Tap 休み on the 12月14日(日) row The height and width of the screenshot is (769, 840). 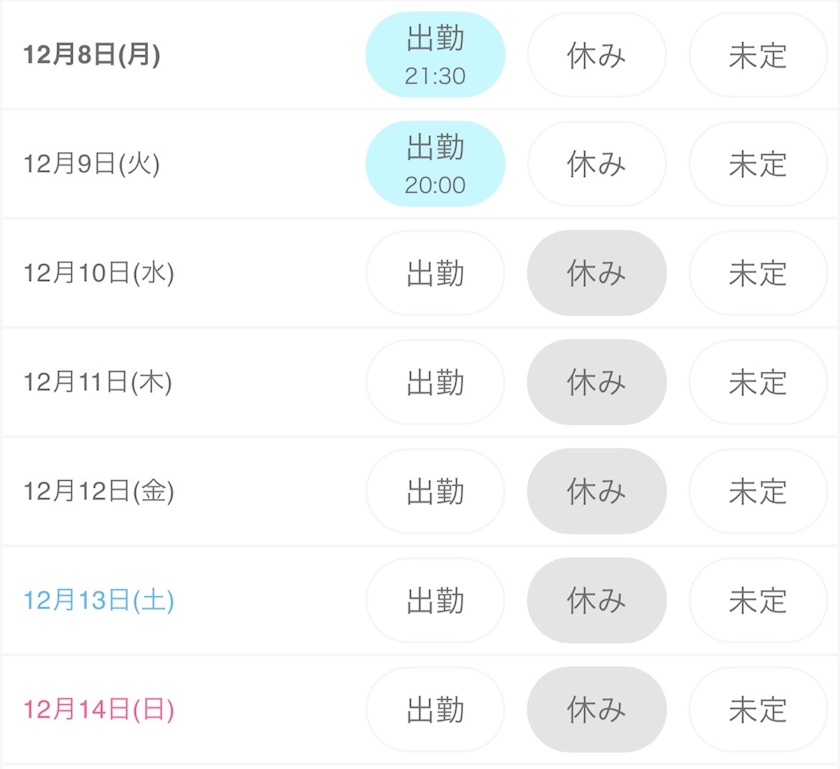[x=596, y=710]
